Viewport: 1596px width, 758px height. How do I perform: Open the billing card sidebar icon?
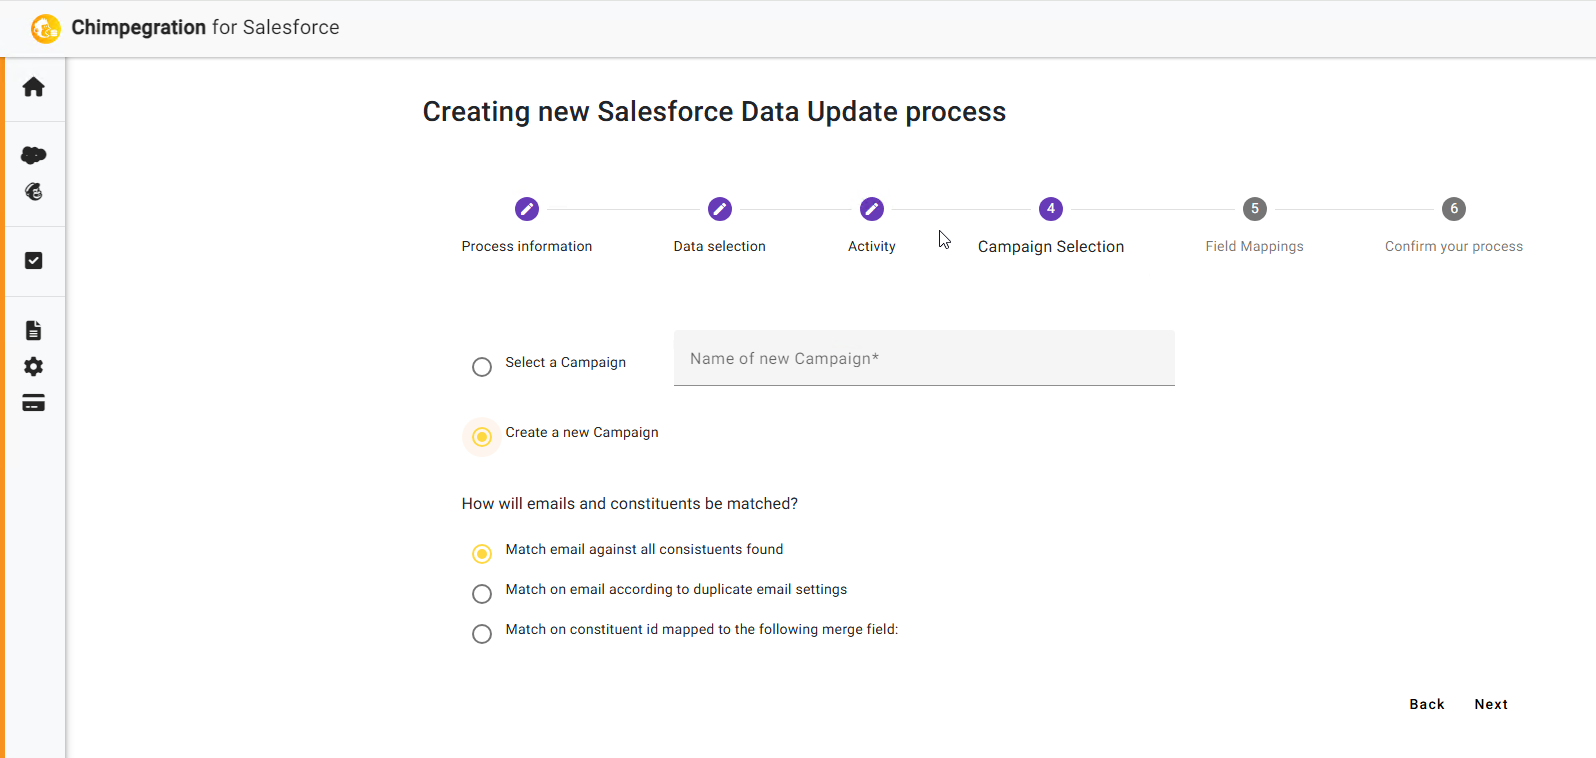(x=33, y=403)
